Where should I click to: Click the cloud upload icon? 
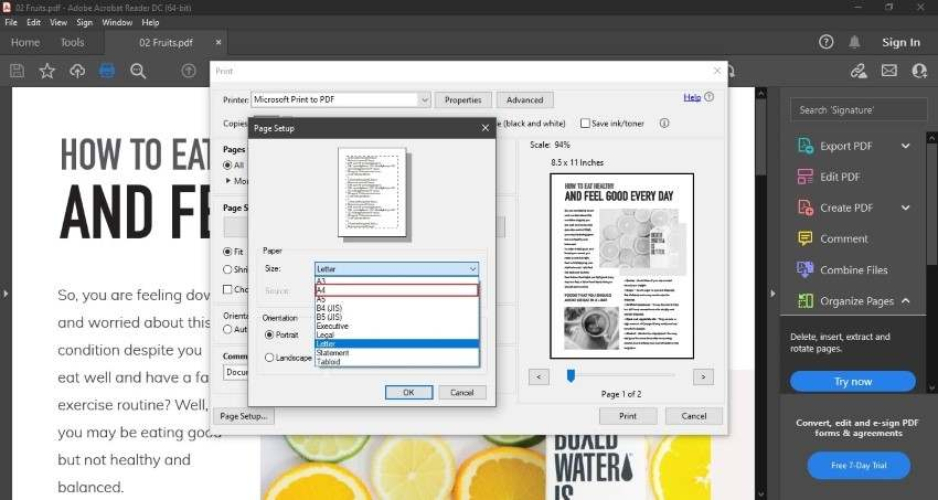(x=77, y=71)
